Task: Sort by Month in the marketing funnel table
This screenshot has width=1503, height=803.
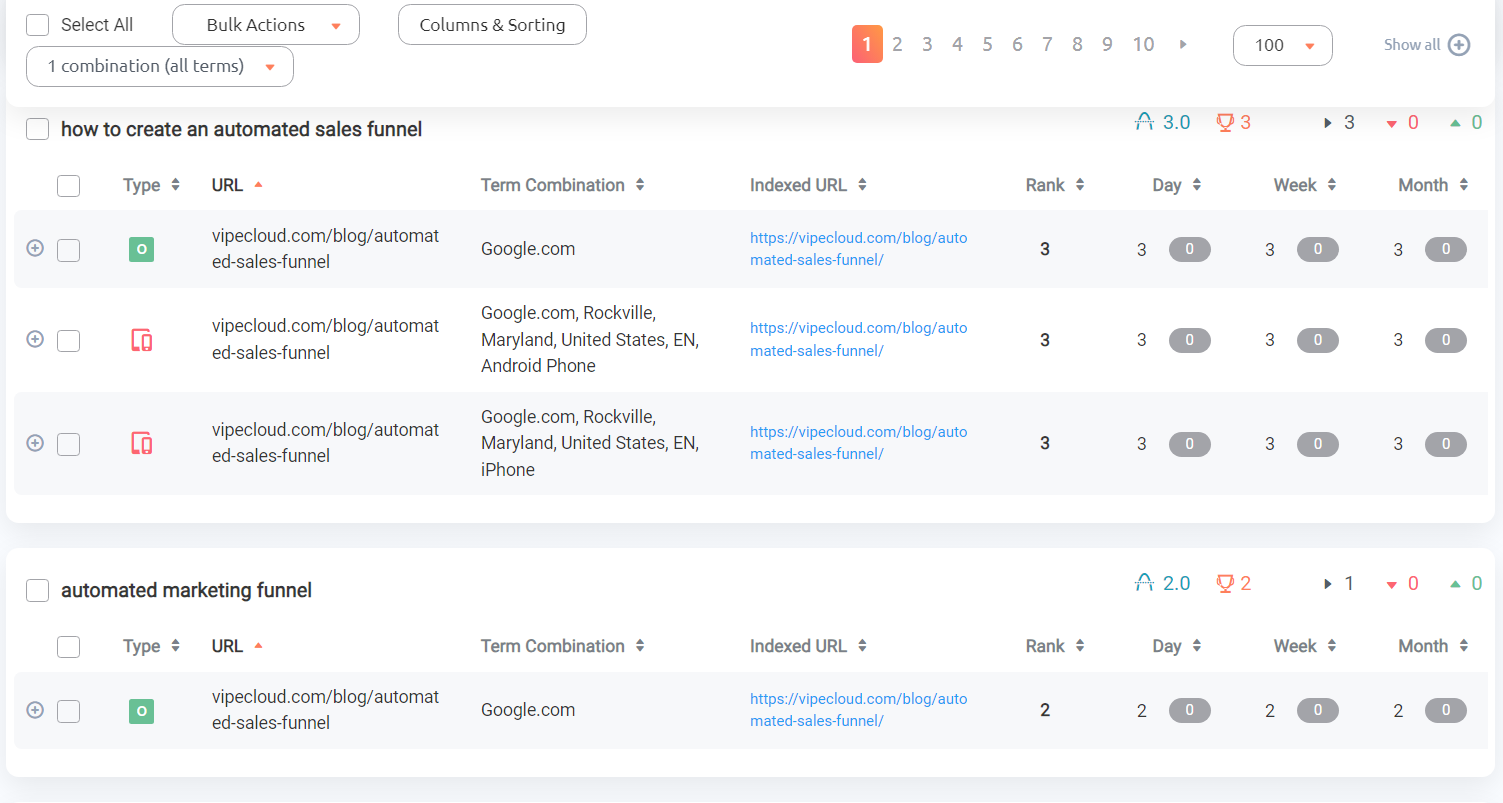Action: point(1433,646)
